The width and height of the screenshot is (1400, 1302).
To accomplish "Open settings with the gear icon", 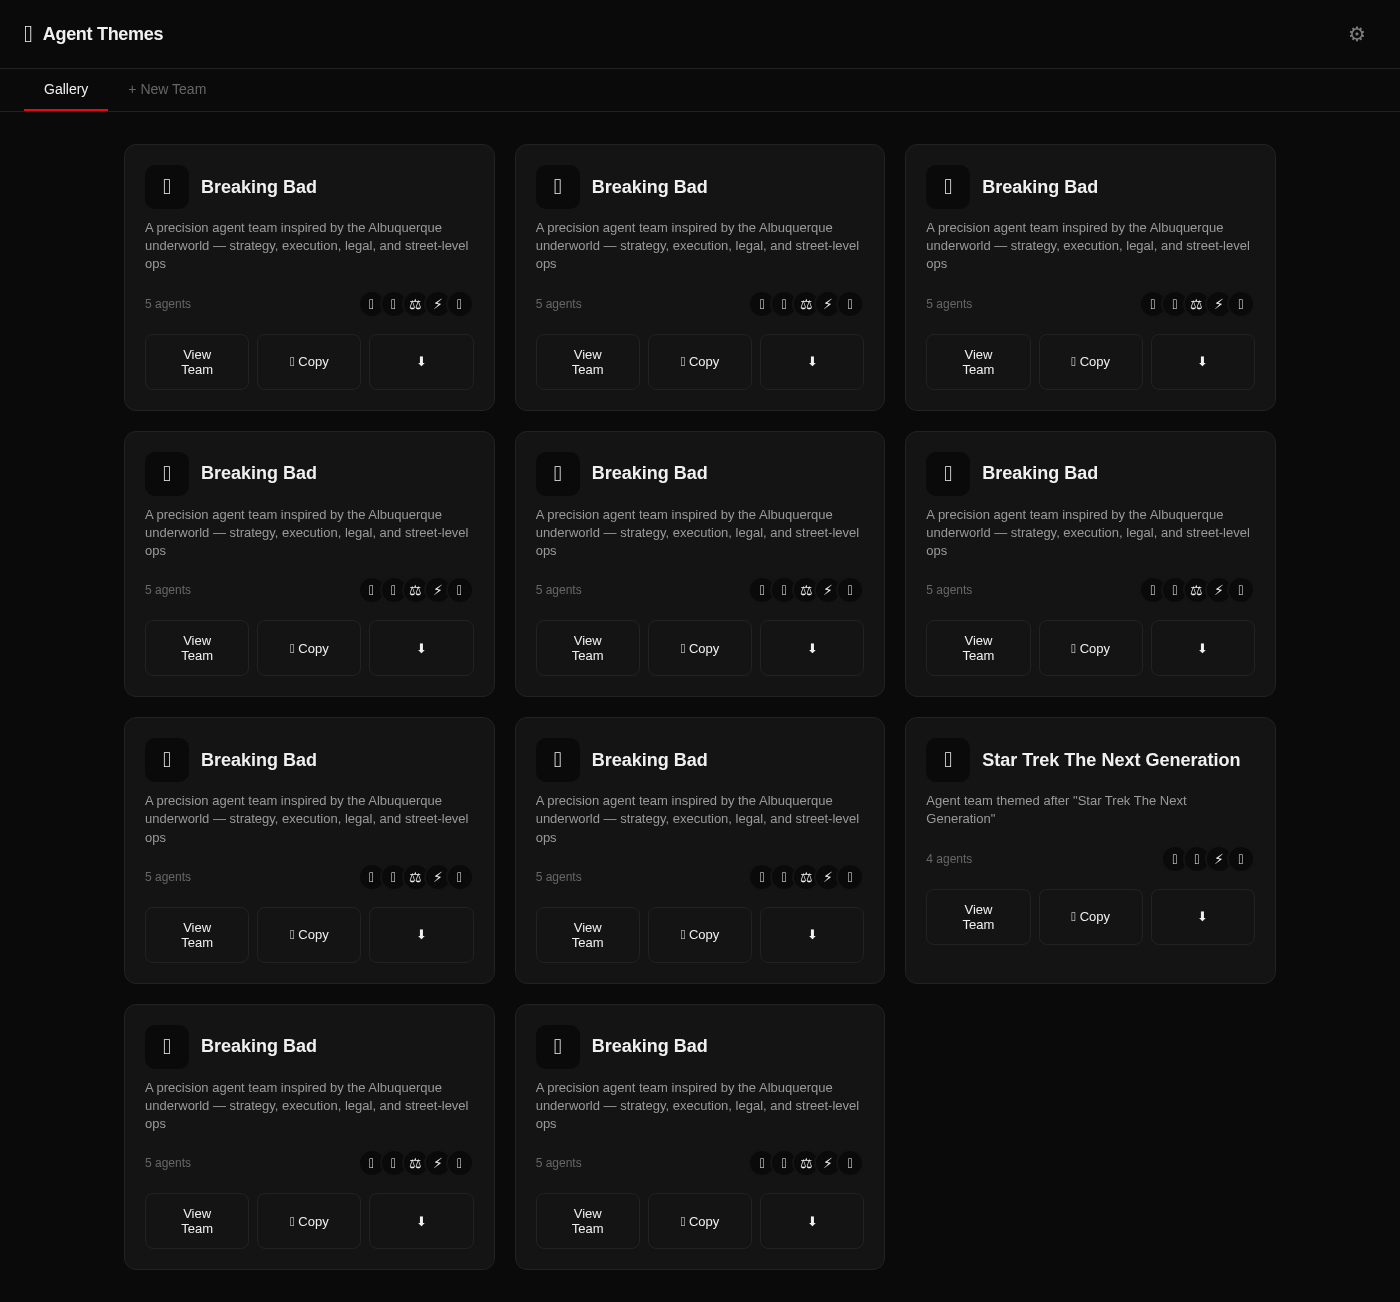I will 1356,34.
